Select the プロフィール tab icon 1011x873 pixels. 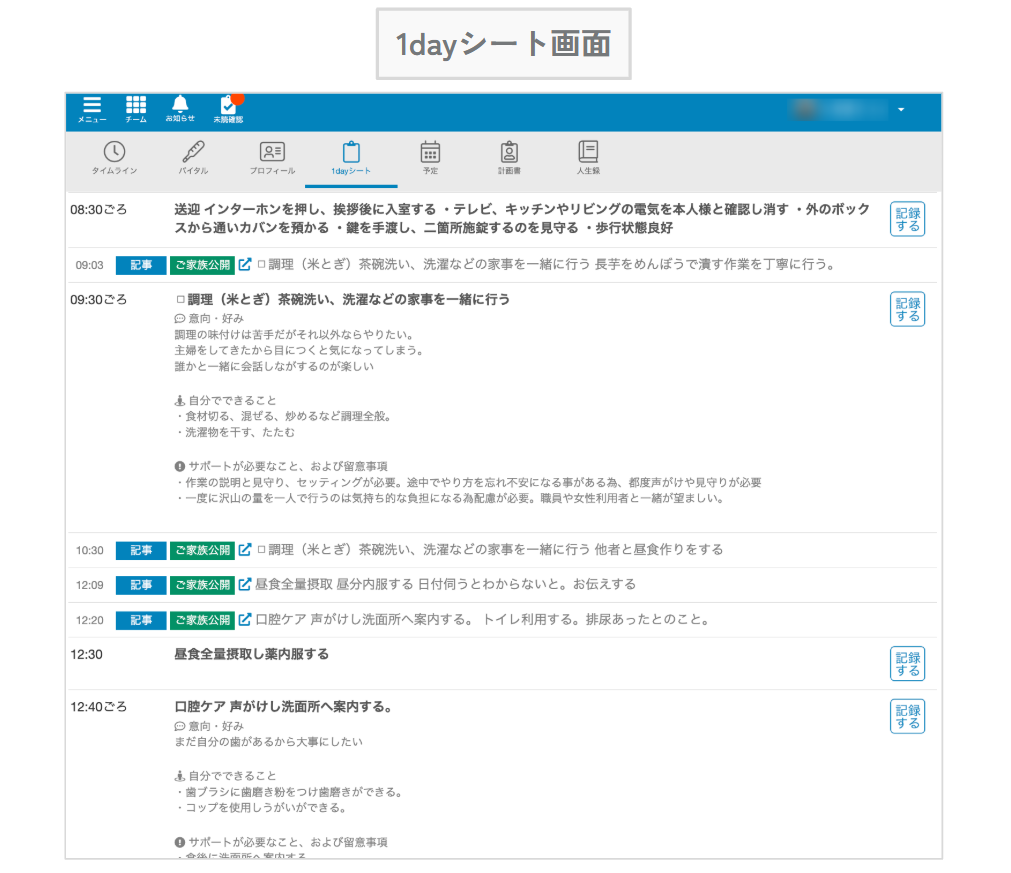coord(272,157)
